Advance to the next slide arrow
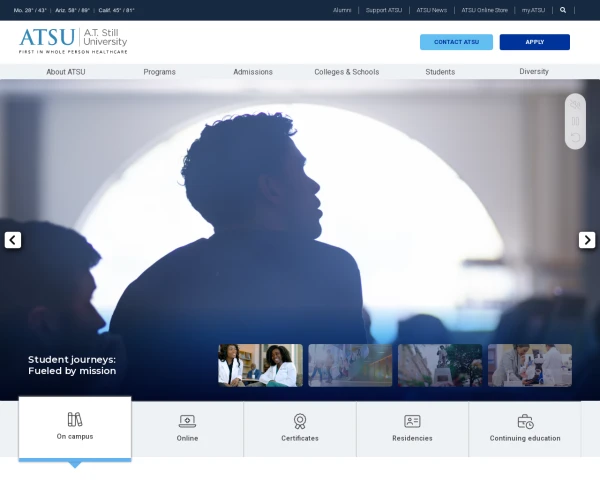600x480 pixels. [x=587, y=240]
